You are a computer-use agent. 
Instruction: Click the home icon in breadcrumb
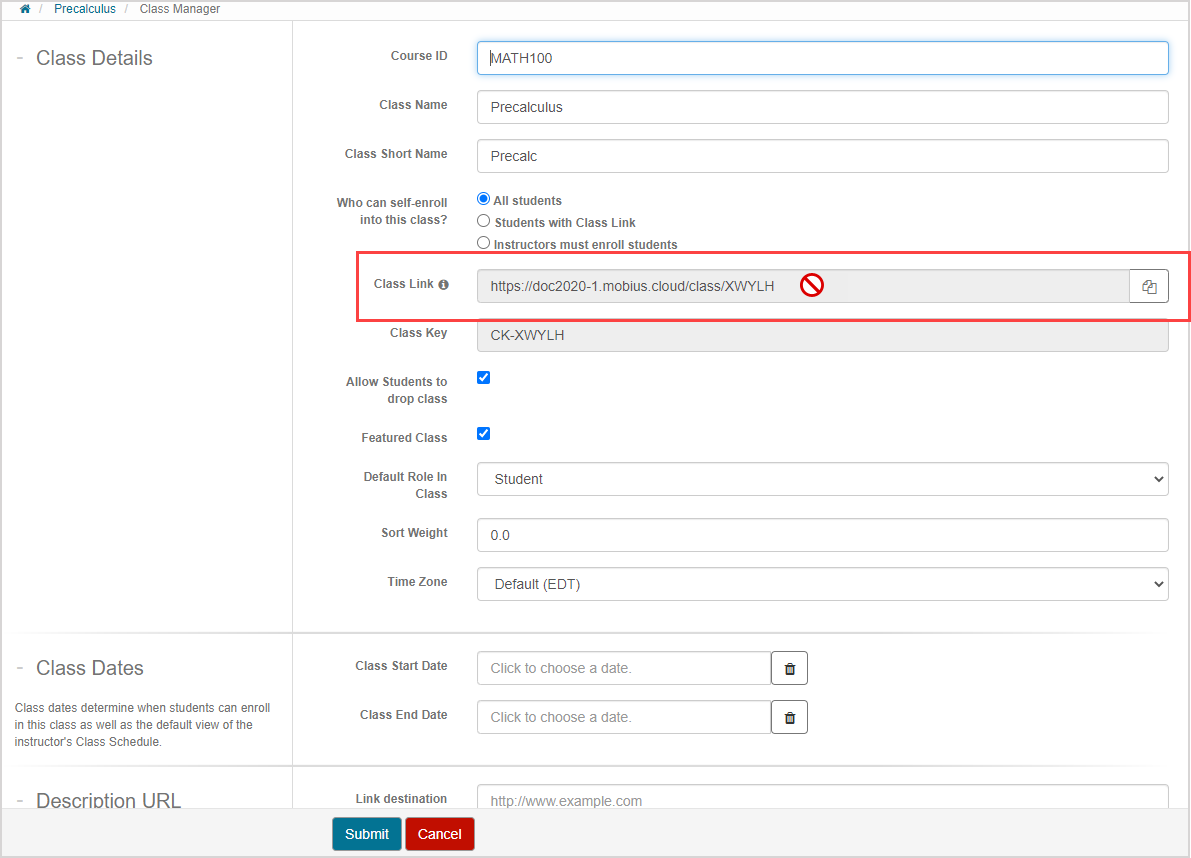click(25, 9)
